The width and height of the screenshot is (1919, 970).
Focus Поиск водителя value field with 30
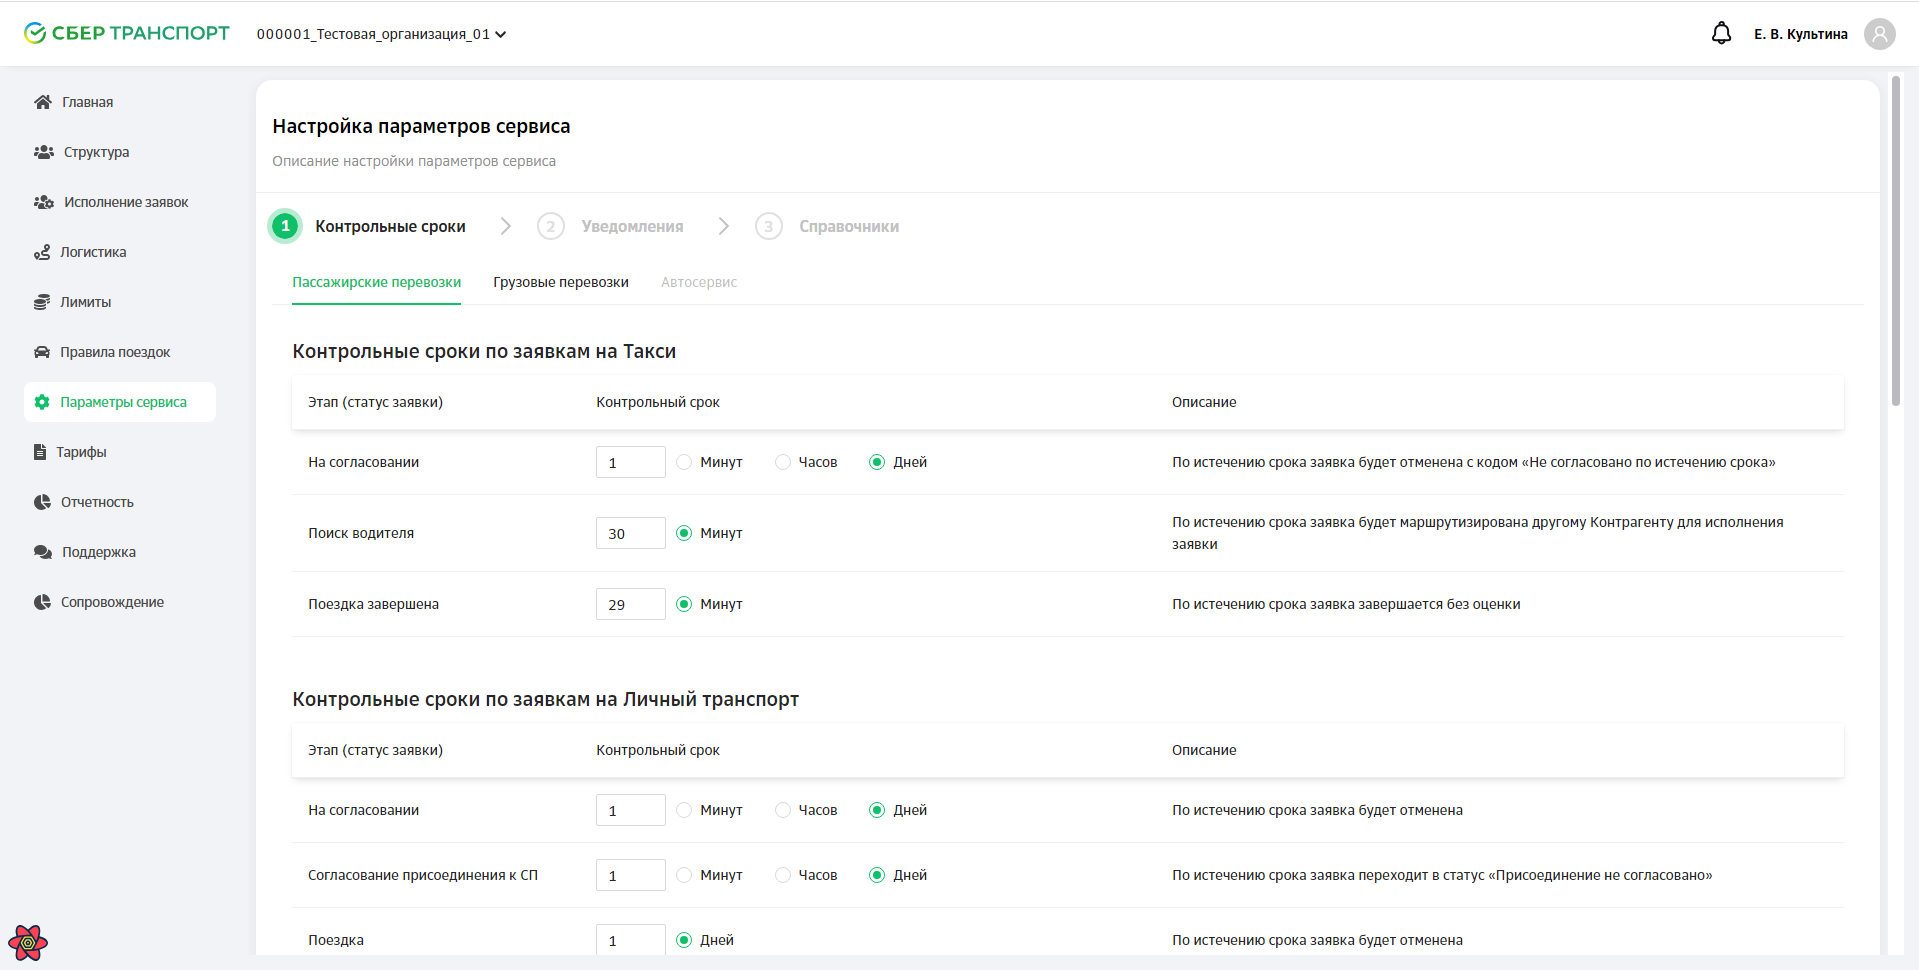tap(631, 533)
